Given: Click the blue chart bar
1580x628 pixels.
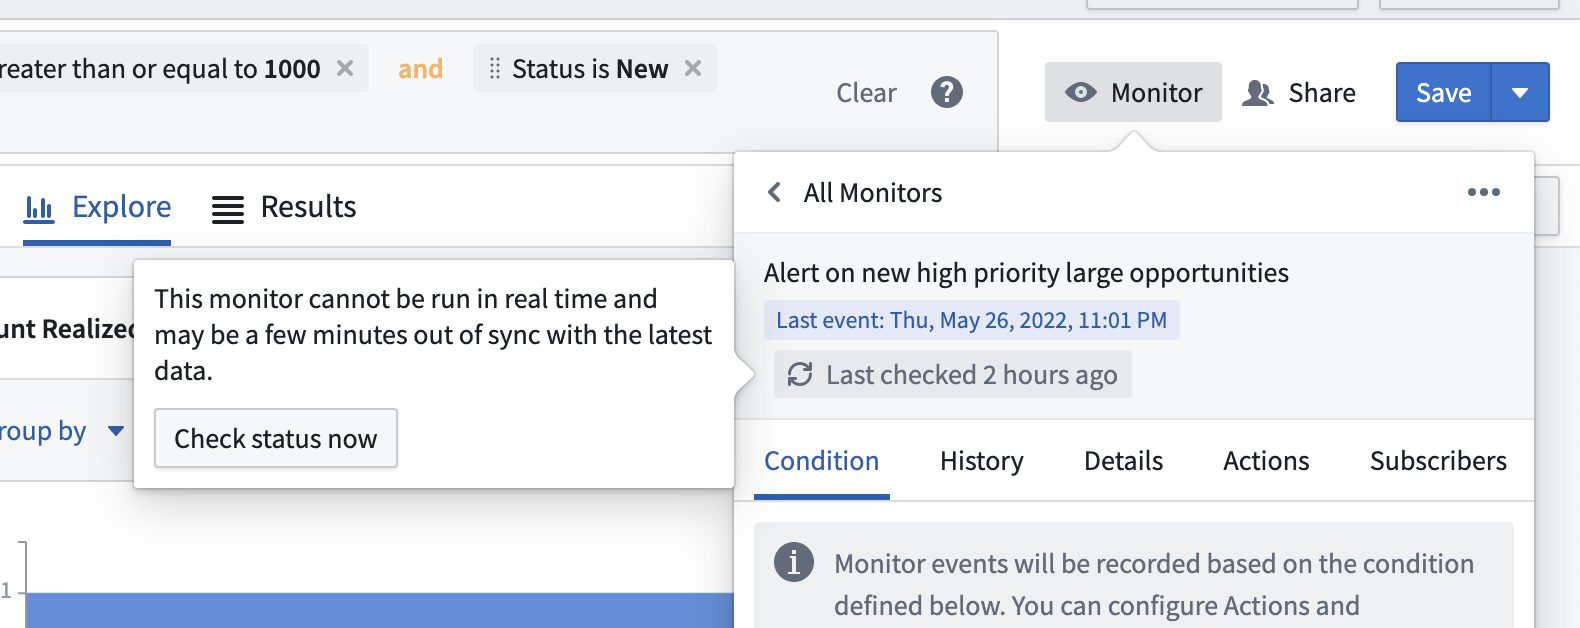Looking at the screenshot, I should (x=380, y=610).
